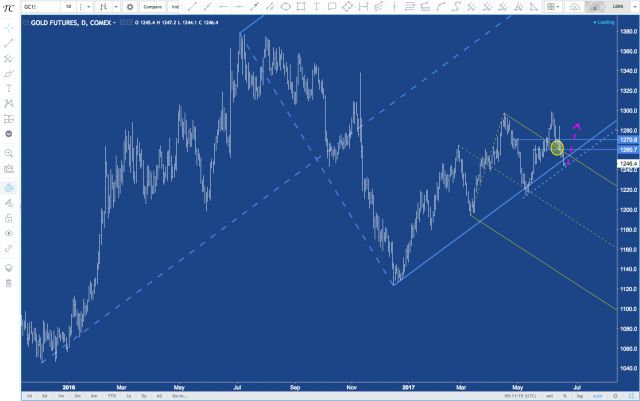Select the rectangle drawing tool
The width and height of the screenshot is (640, 401).
[301, 7]
